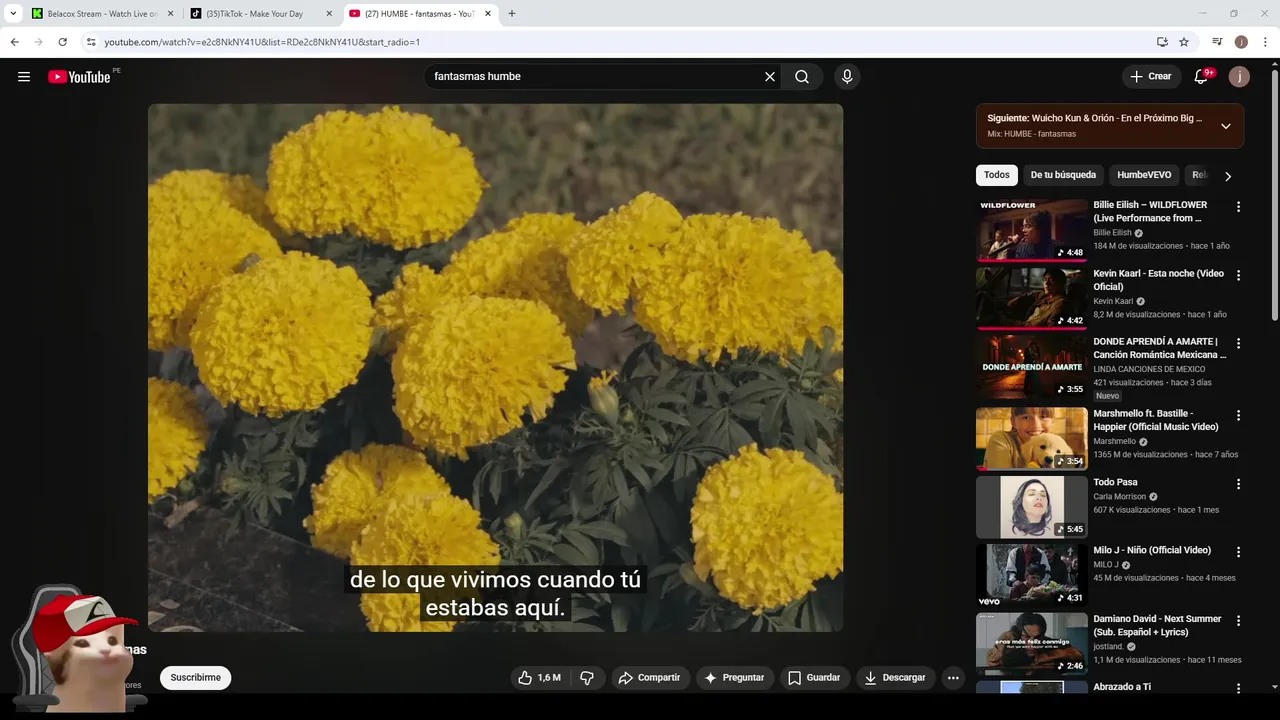The width and height of the screenshot is (1280, 720).
Task: Click the address bar URL
Action: [262, 42]
